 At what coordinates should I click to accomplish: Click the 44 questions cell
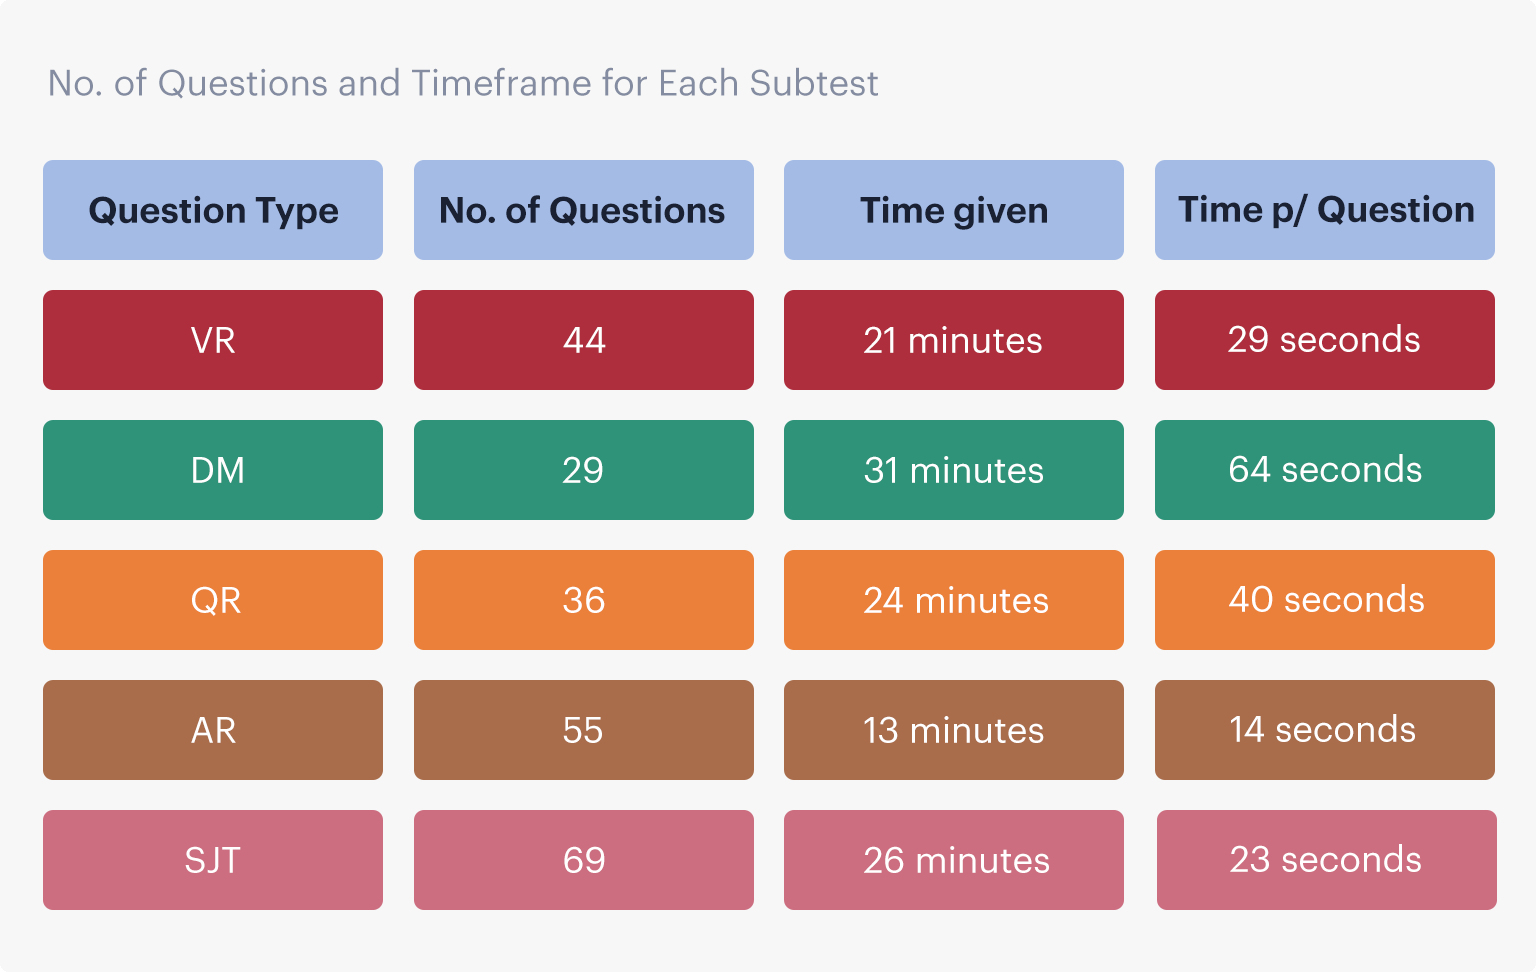[x=583, y=340]
